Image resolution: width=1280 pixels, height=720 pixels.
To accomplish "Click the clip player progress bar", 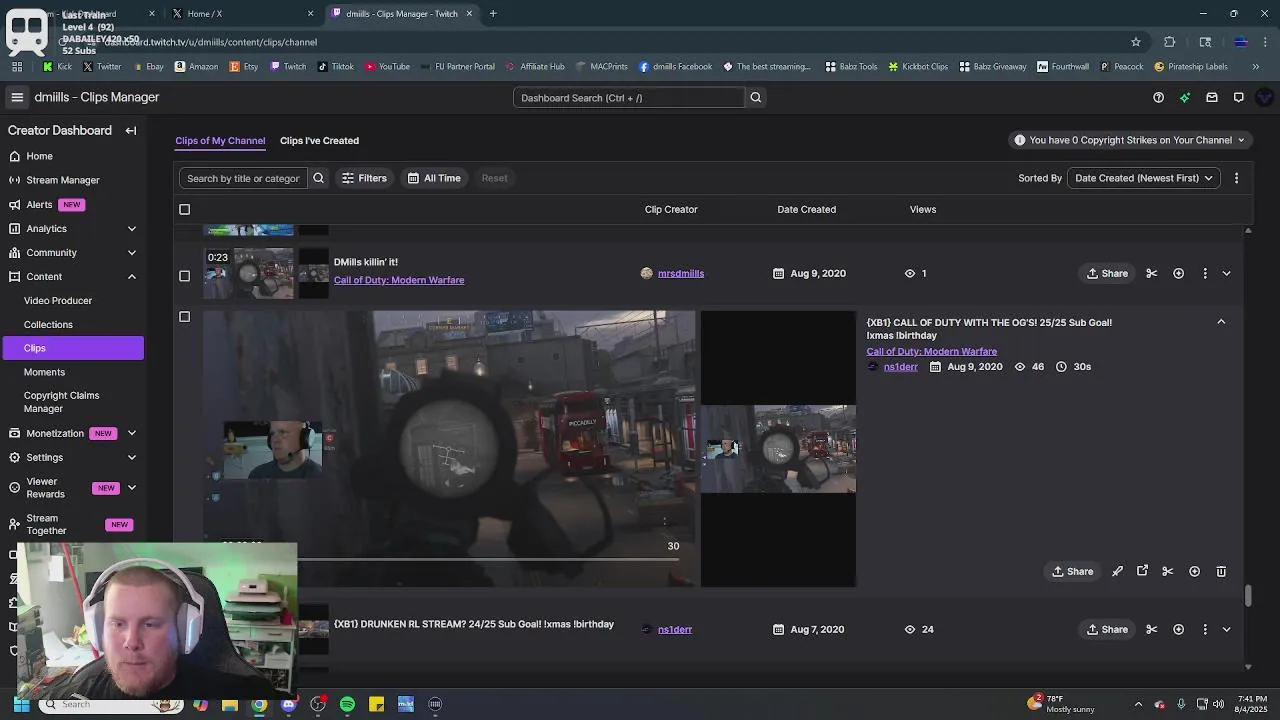I will 449,559.
